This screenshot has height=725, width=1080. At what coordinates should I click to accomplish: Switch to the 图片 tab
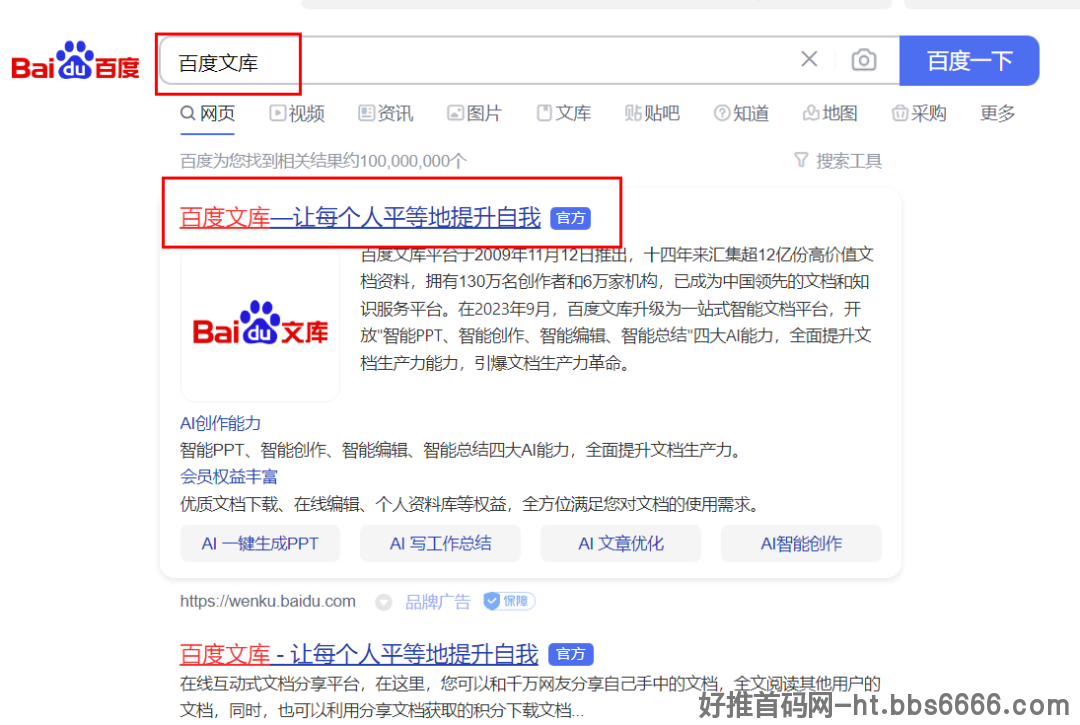click(475, 113)
